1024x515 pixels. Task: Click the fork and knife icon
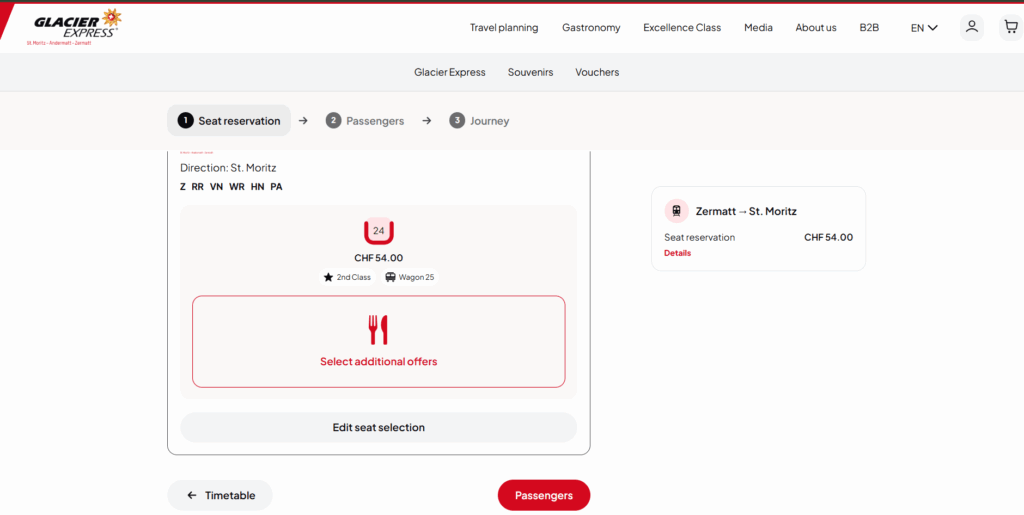click(378, 330)
